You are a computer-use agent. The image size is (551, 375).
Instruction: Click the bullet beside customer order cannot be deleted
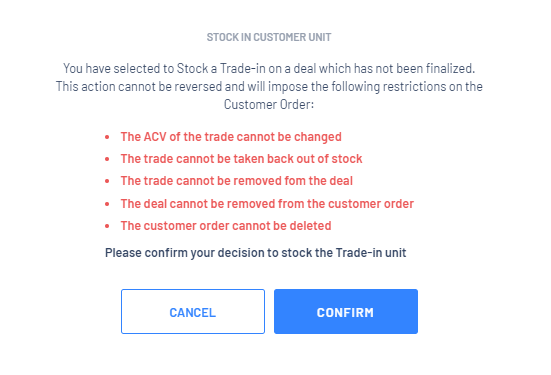tap(107, 226)
